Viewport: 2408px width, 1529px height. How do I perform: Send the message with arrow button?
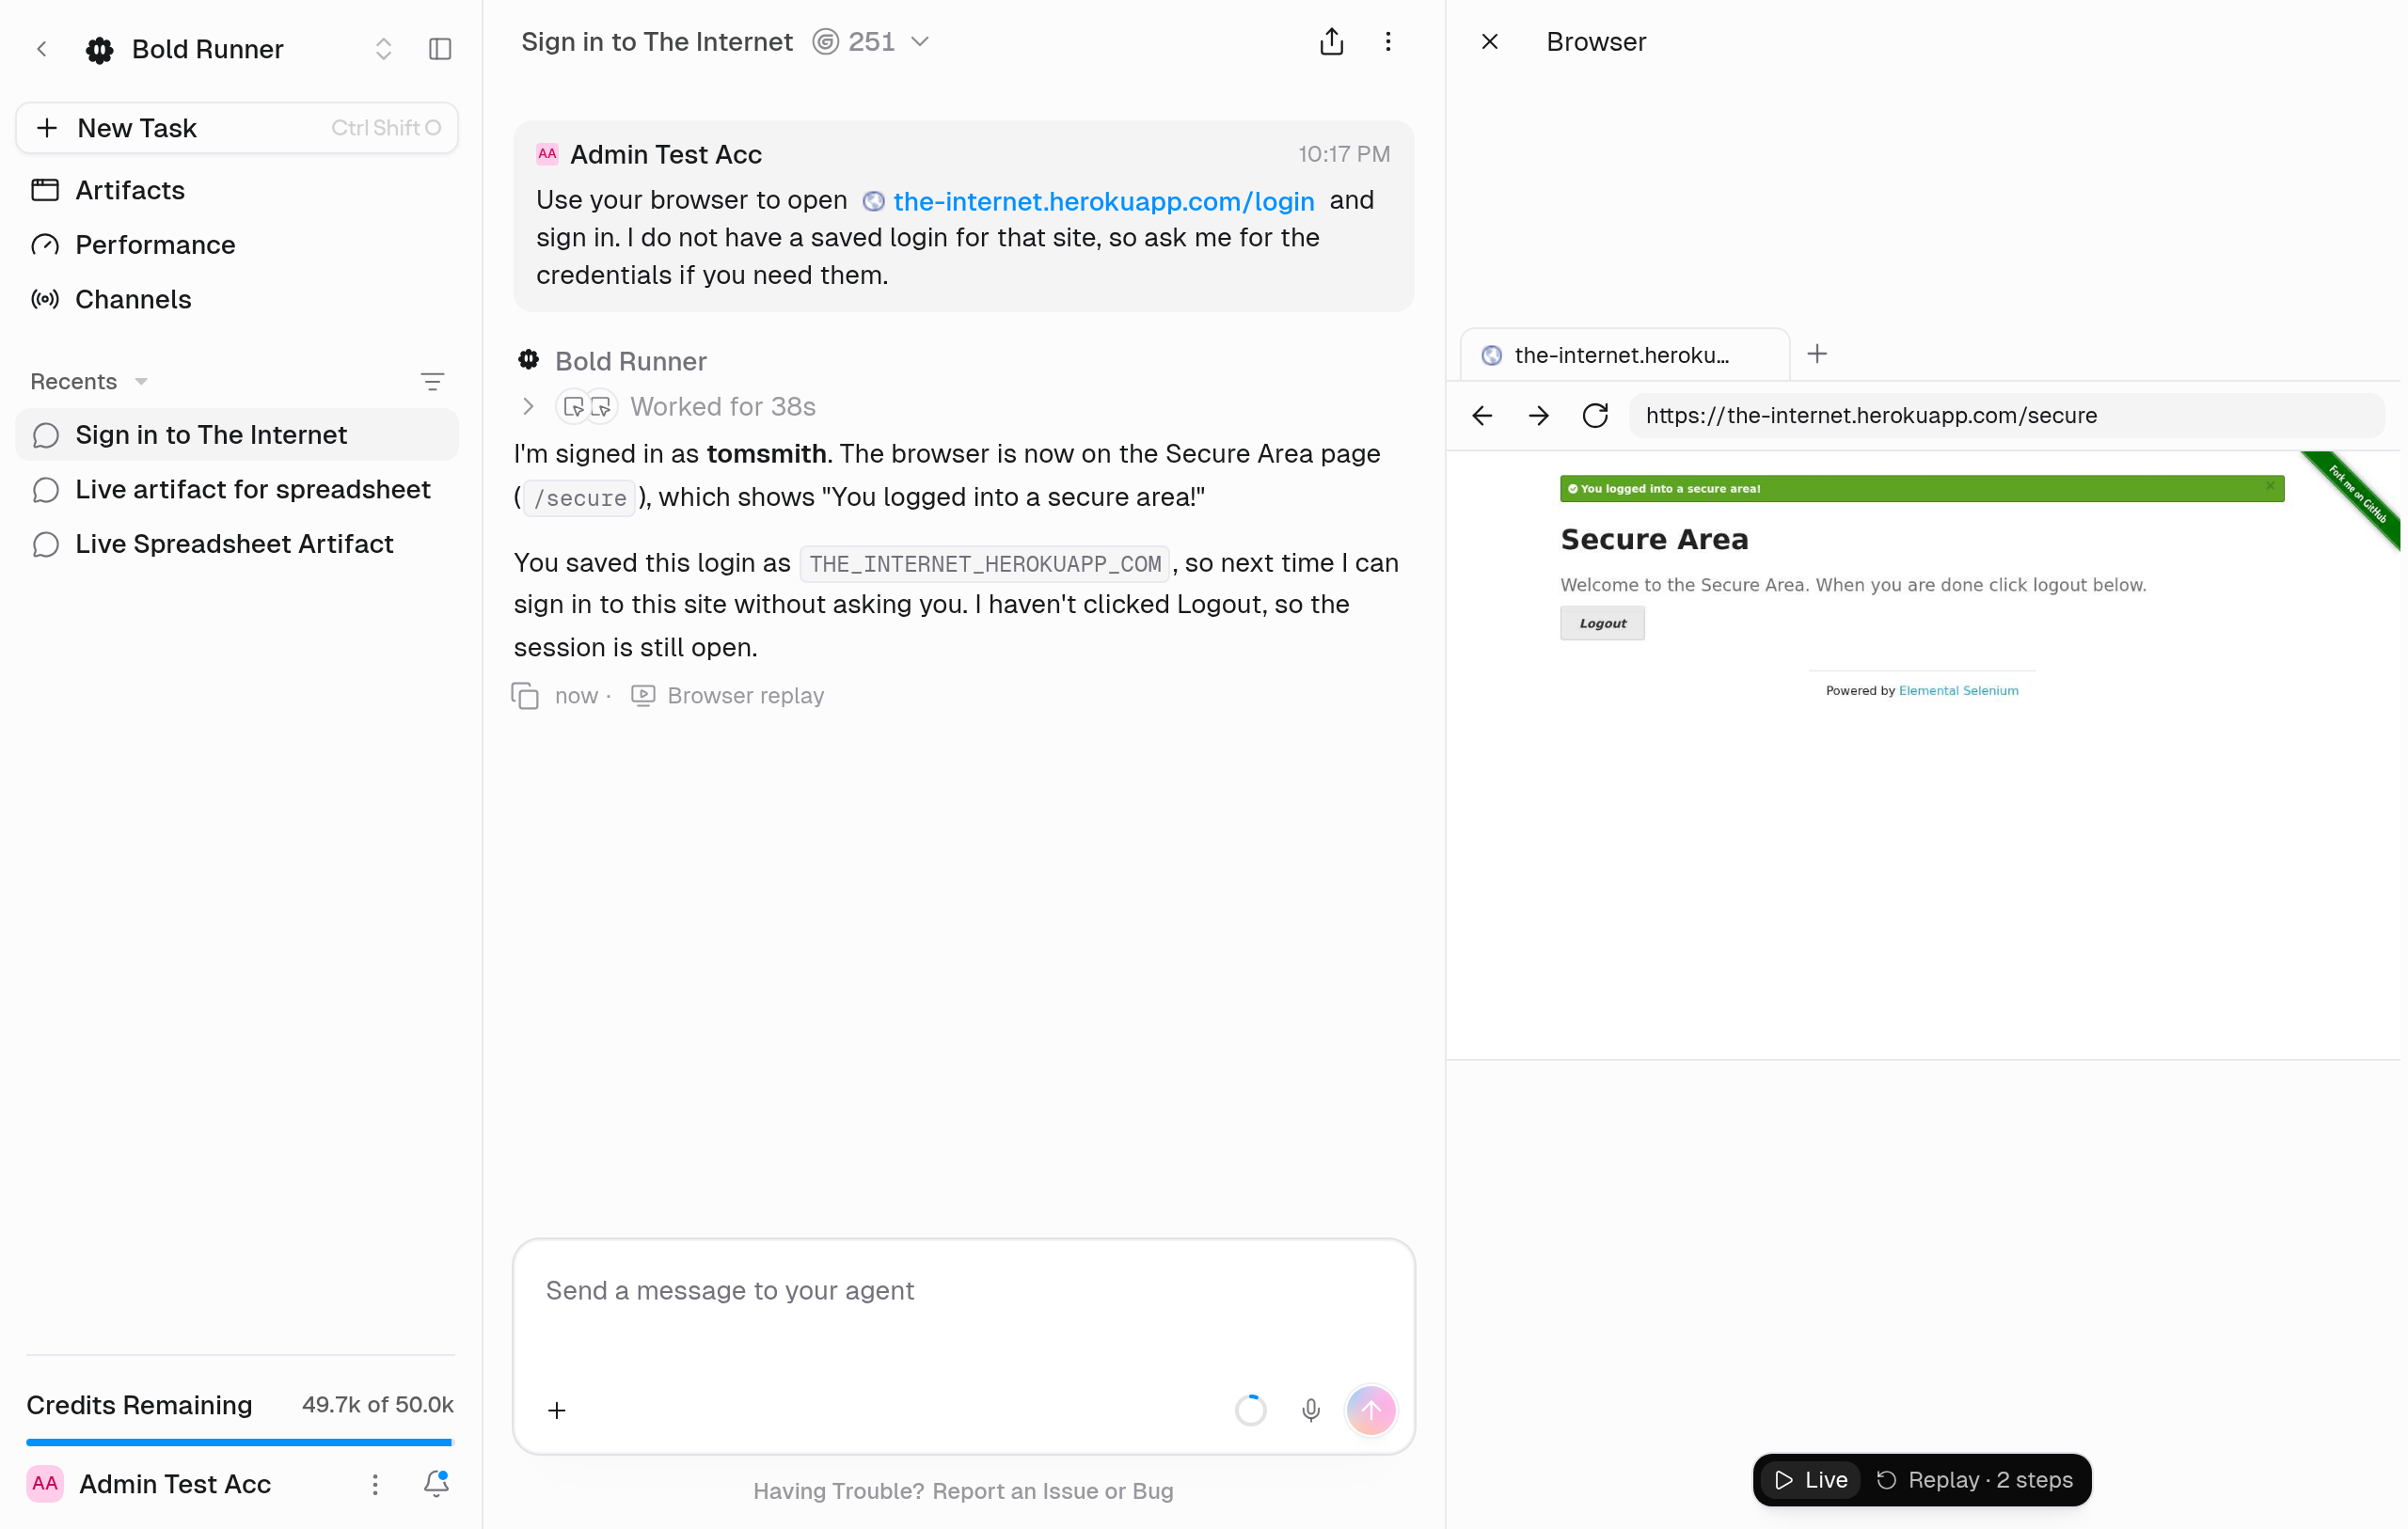click(x=1371, y=1410)
